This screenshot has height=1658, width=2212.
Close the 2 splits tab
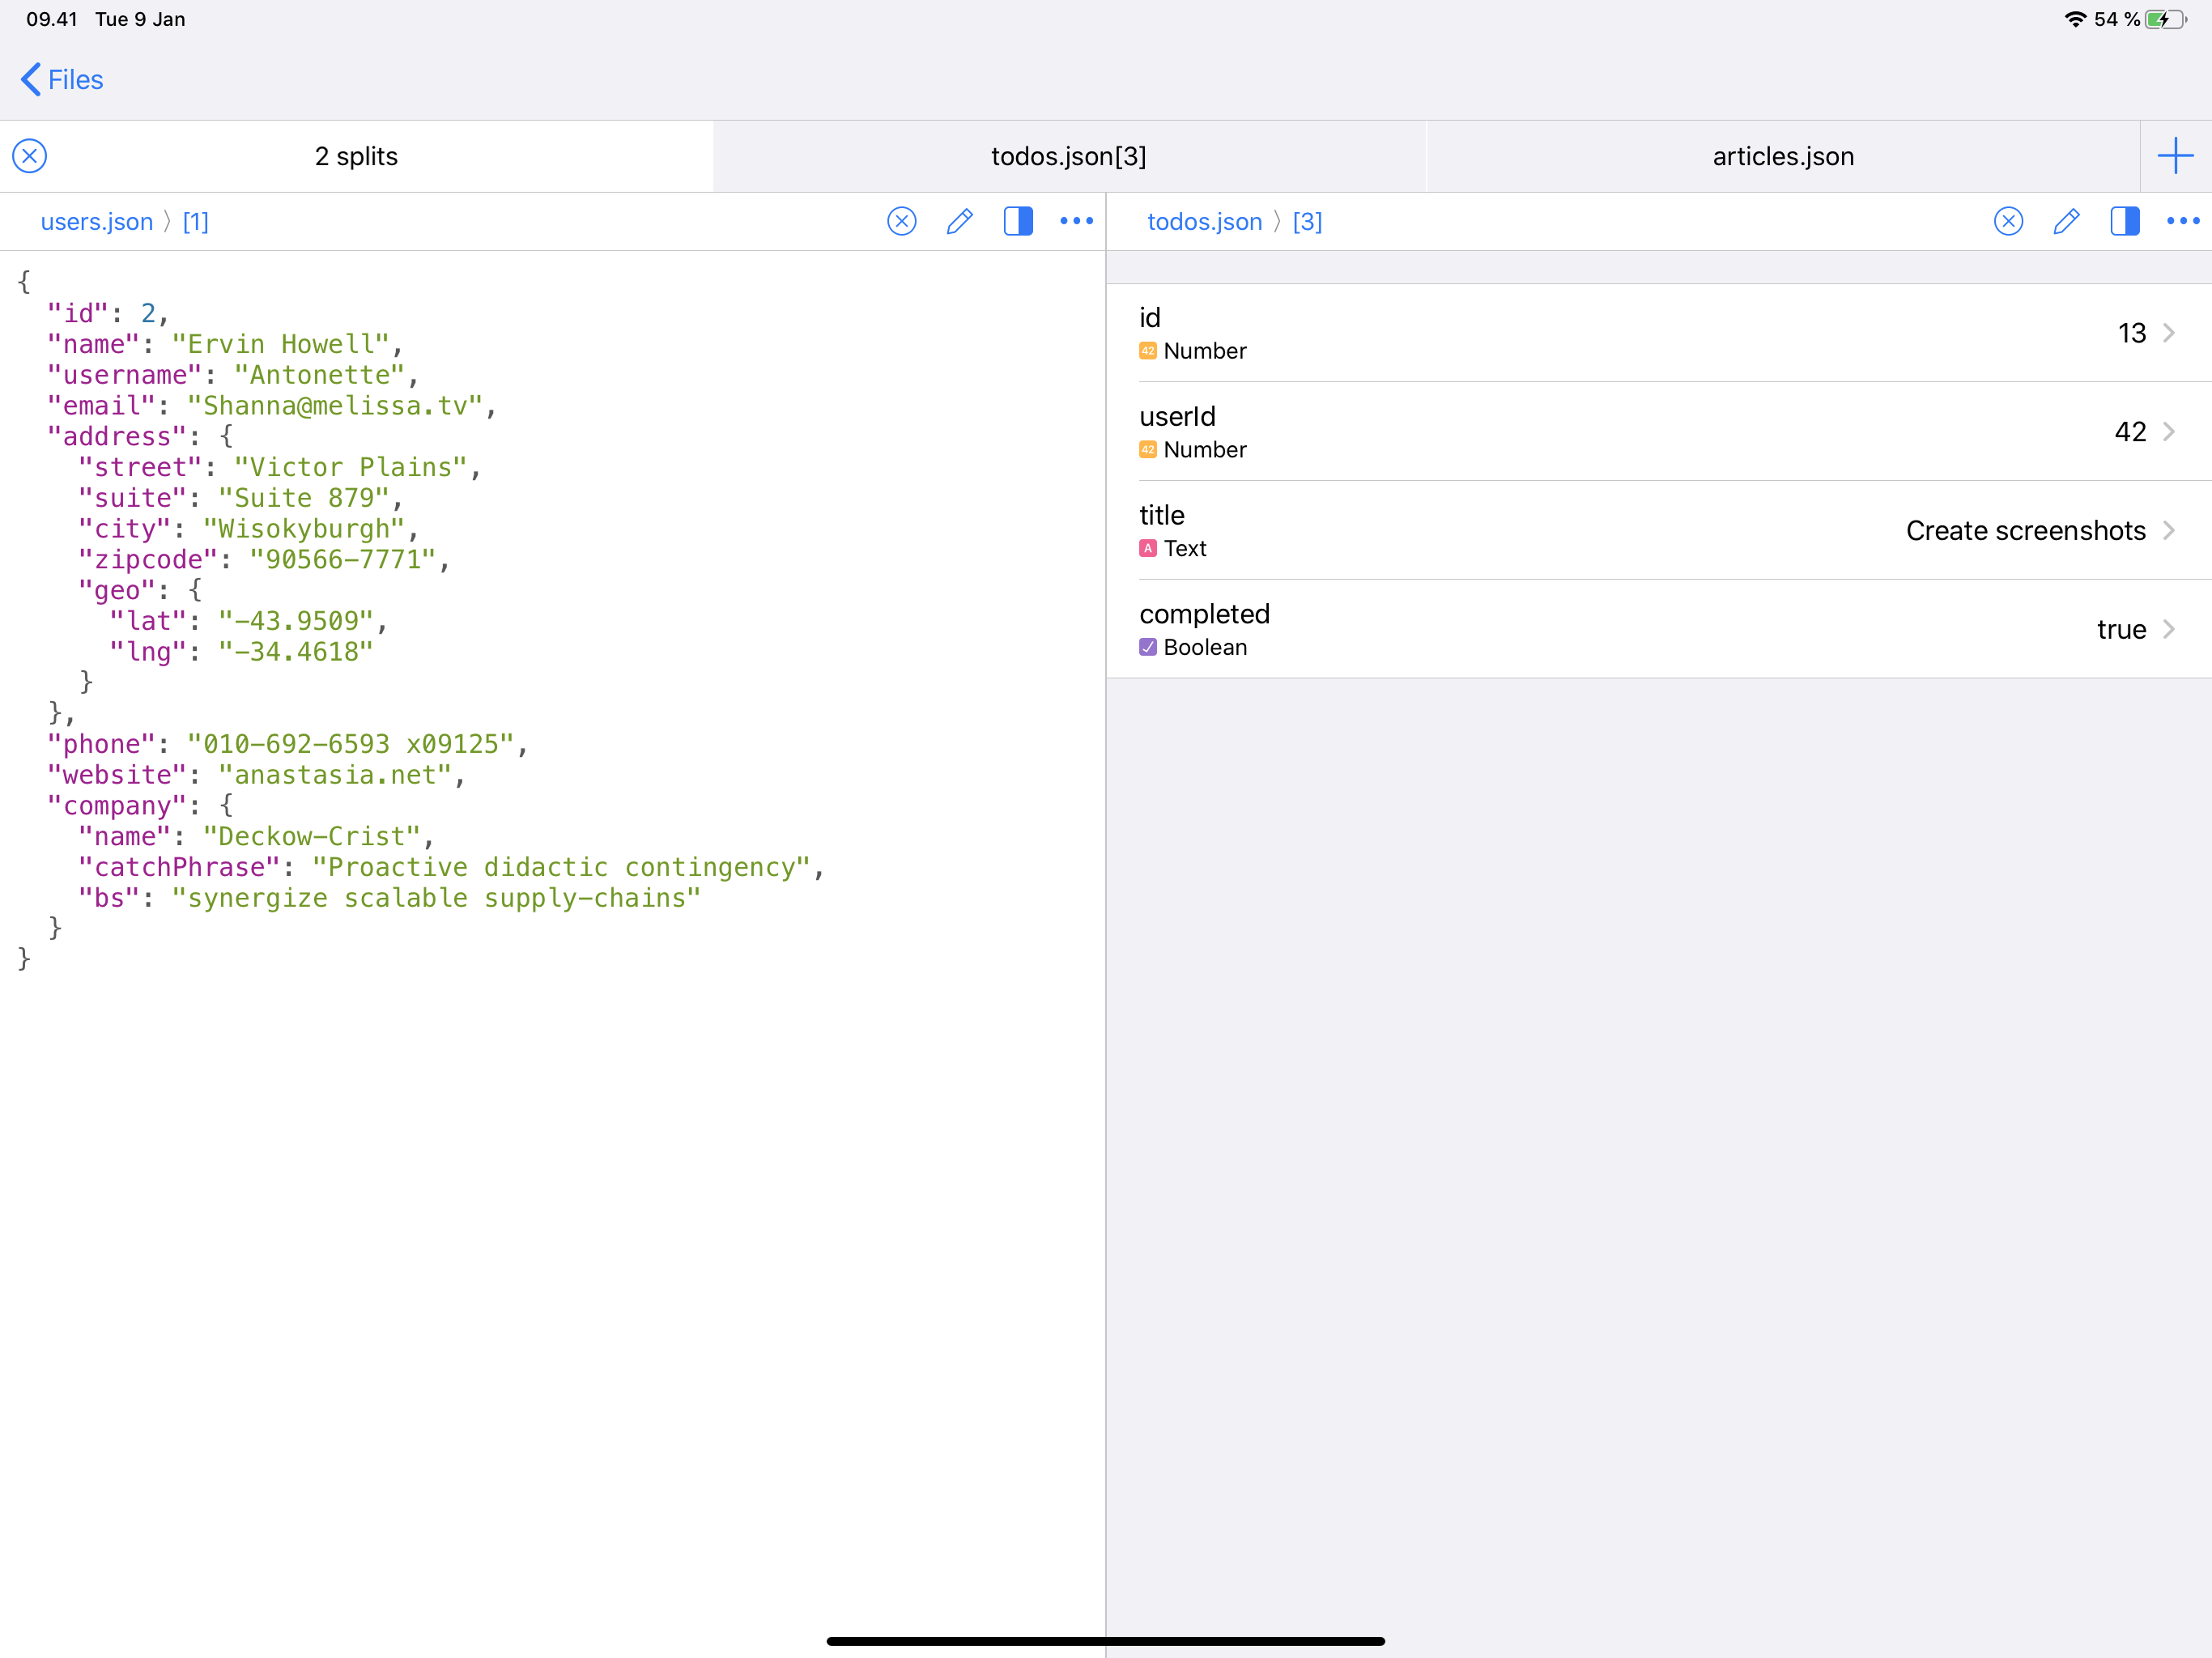(x=30, y=156)
